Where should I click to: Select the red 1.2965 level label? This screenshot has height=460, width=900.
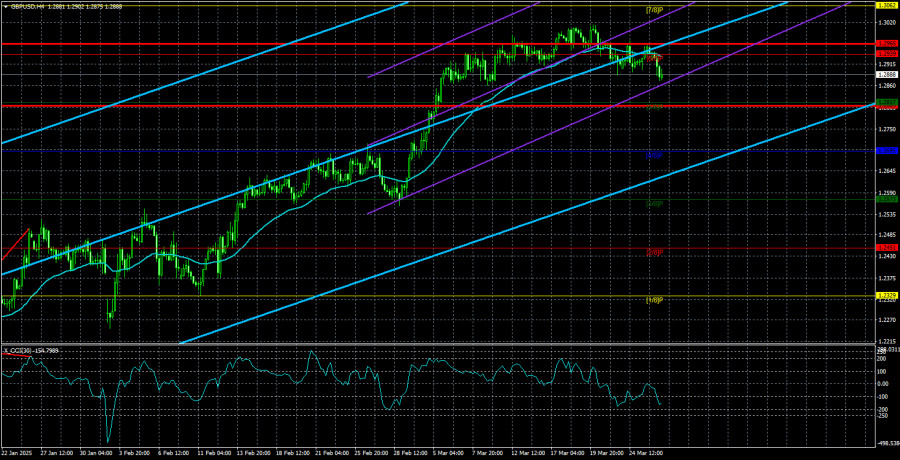point(885,44)
